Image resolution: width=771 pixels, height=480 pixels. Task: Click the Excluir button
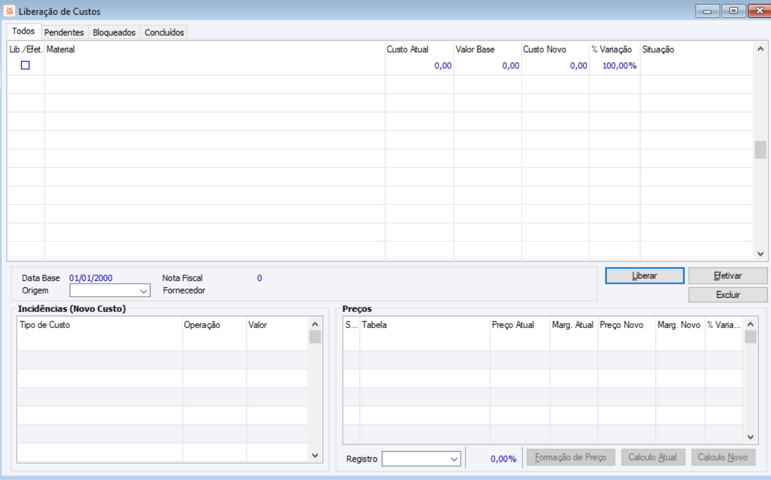[728, 295]
